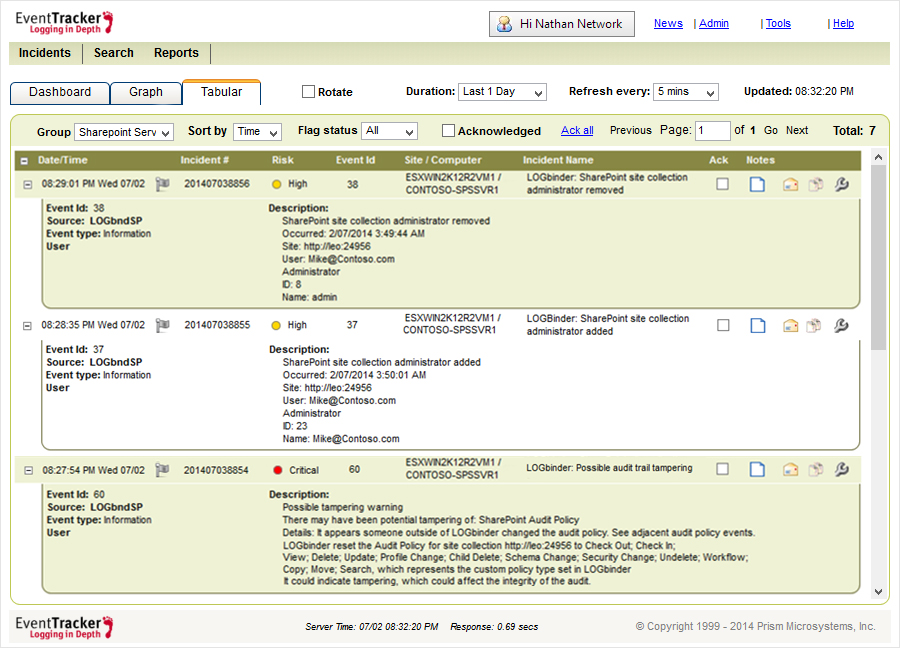Image resolution: width=900 pixels, height=648 pixels.
Task: Open the Tools link
Action: (x=778, y=24)
